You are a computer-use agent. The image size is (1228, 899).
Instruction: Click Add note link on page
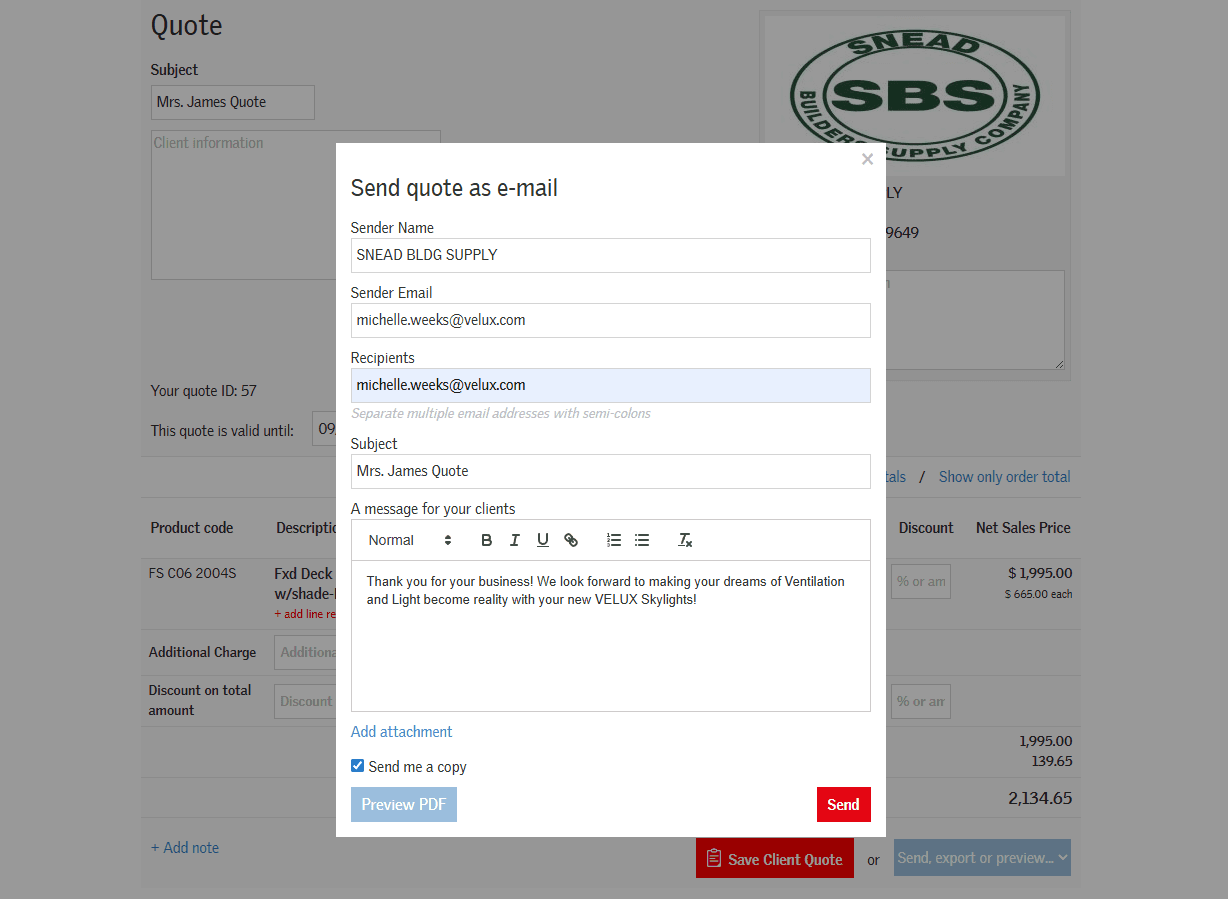[185, 848]
